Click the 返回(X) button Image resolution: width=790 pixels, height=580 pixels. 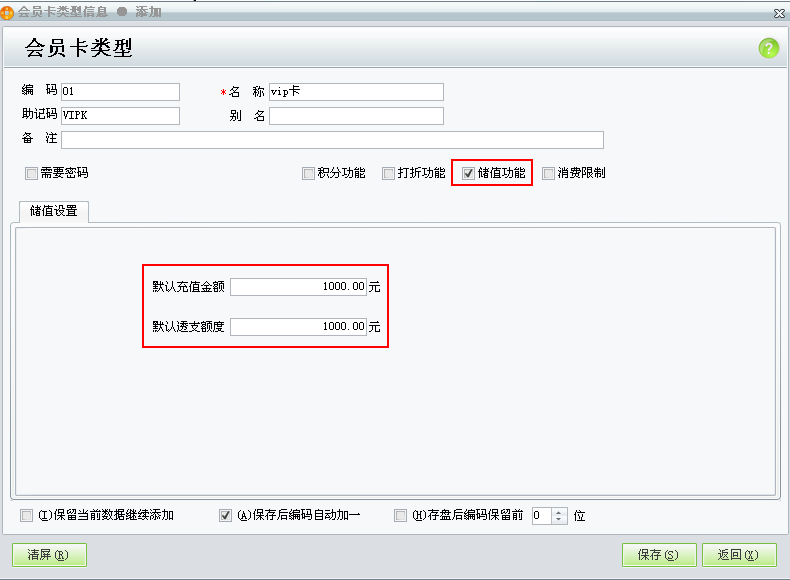(739, 555)
